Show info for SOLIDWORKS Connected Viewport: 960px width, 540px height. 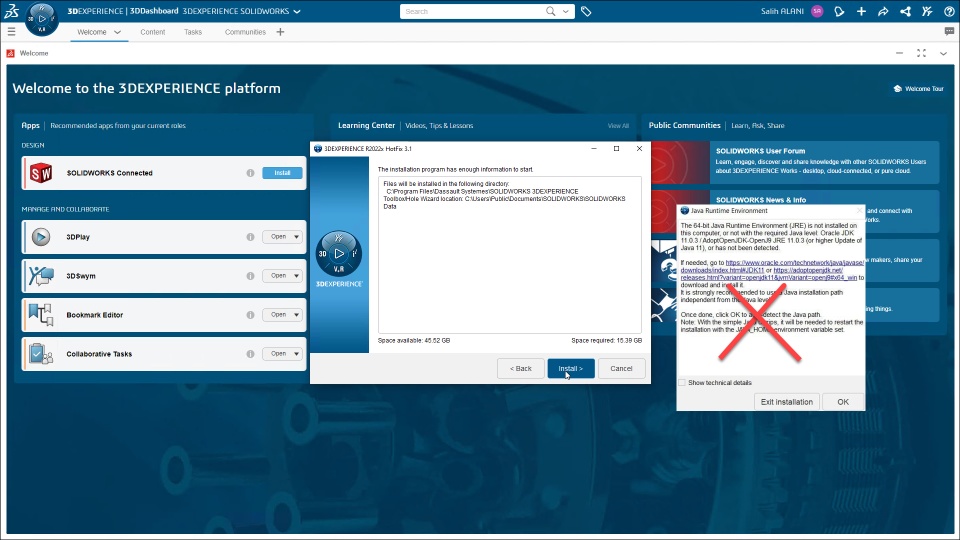250,173
